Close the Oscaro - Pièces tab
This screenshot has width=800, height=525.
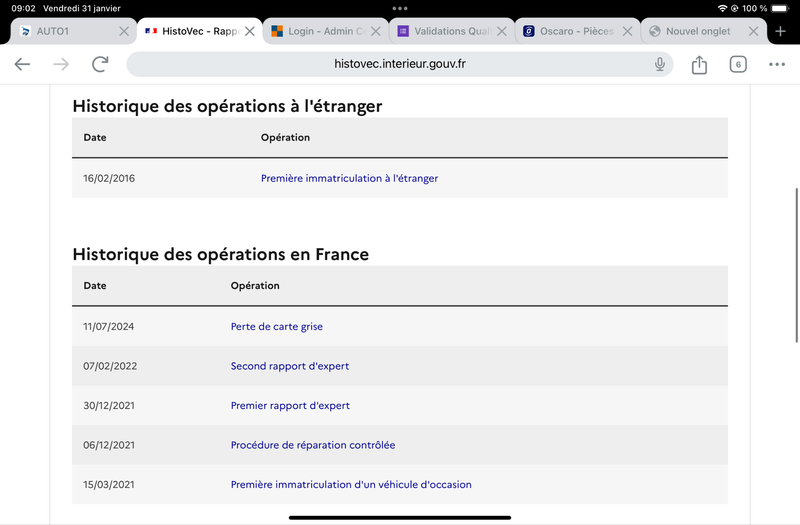point(628,31)
